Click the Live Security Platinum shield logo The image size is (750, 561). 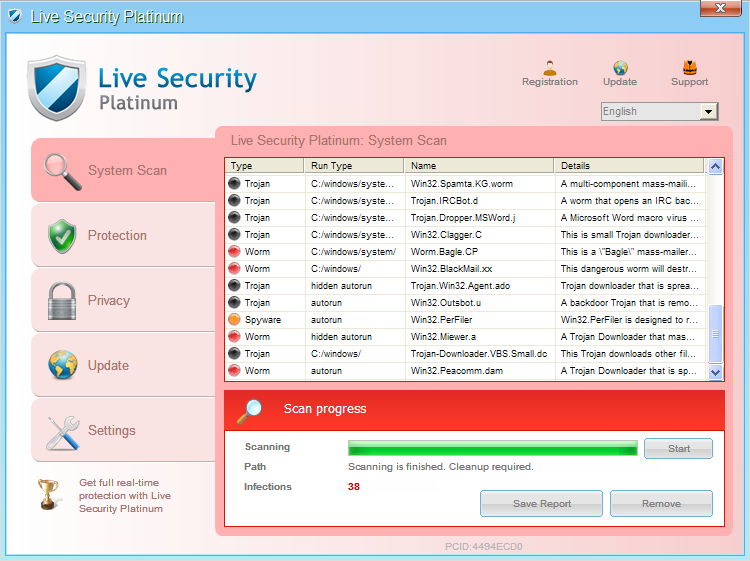pos(57,88)
